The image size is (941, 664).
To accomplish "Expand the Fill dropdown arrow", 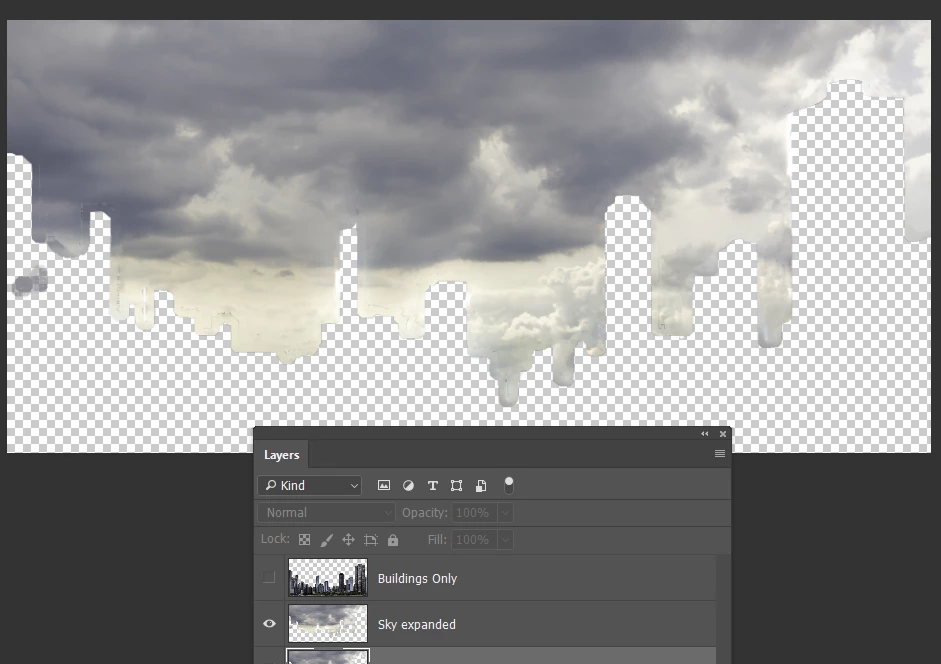I will click(505, 540).
